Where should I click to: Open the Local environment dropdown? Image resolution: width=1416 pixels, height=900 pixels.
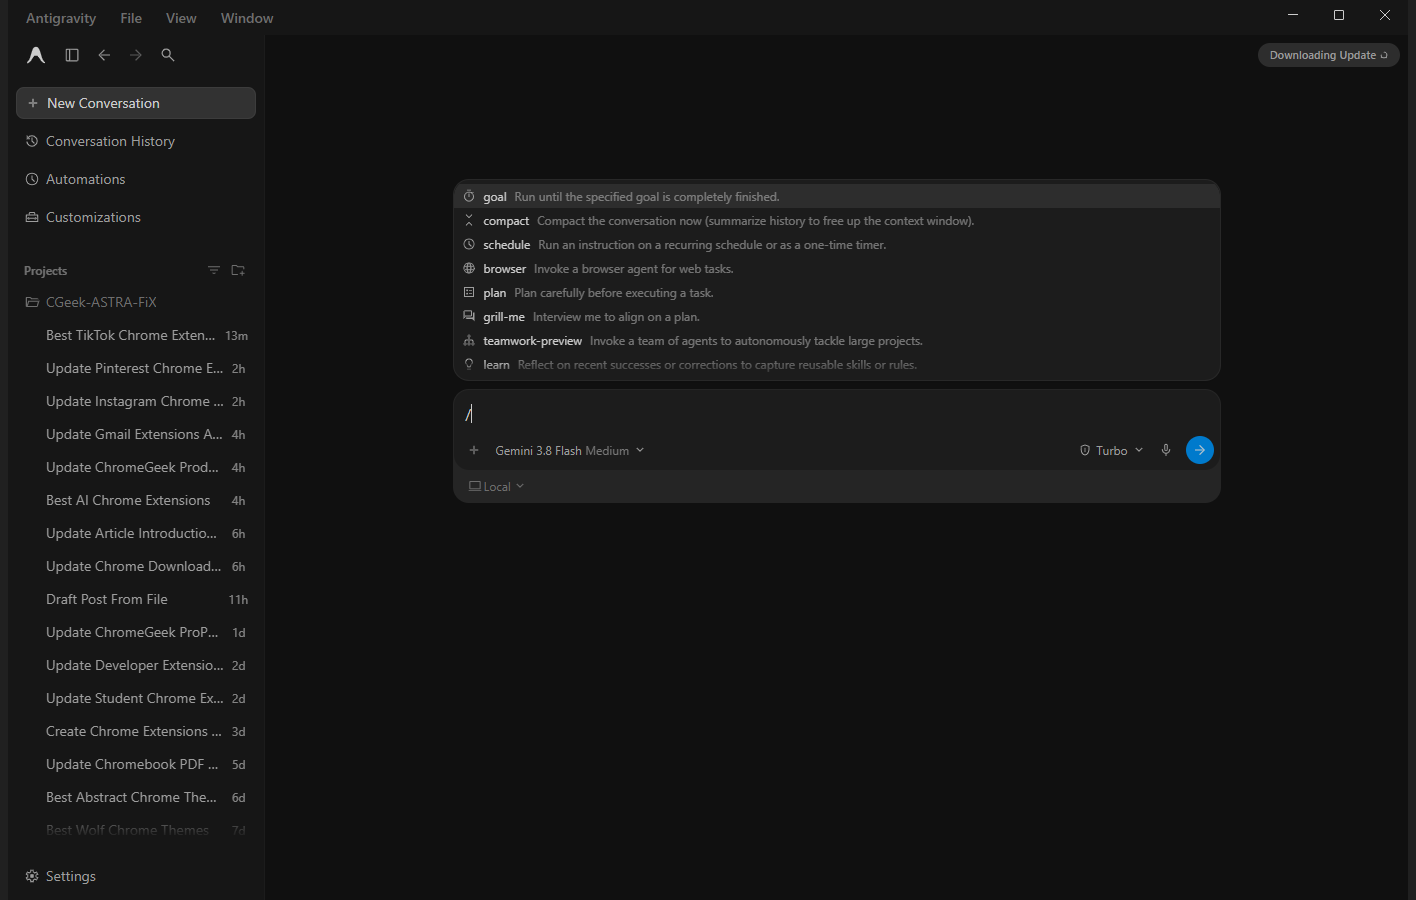click(497, 487)
